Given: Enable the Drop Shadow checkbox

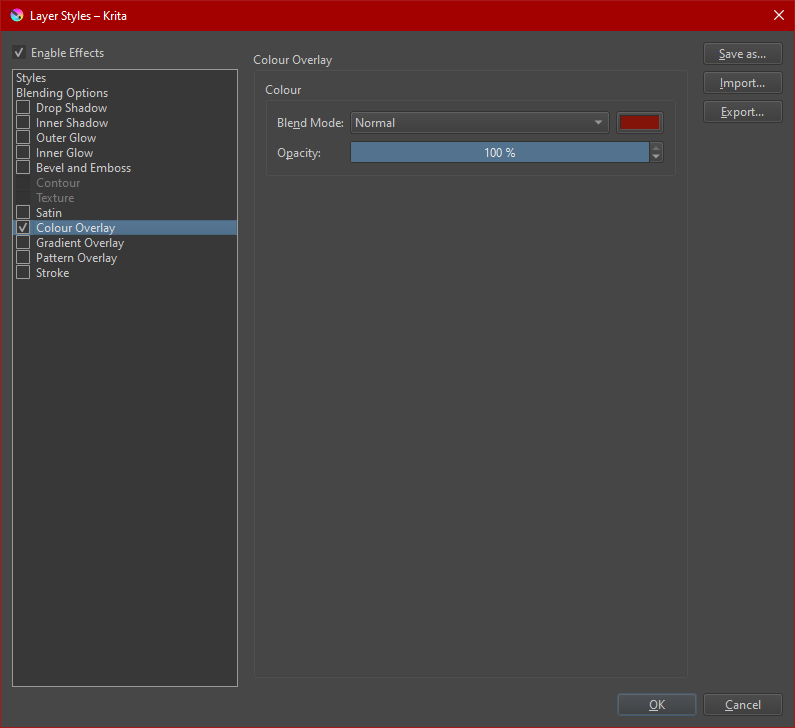Looking at the screenshot, I should click(23, 108).
